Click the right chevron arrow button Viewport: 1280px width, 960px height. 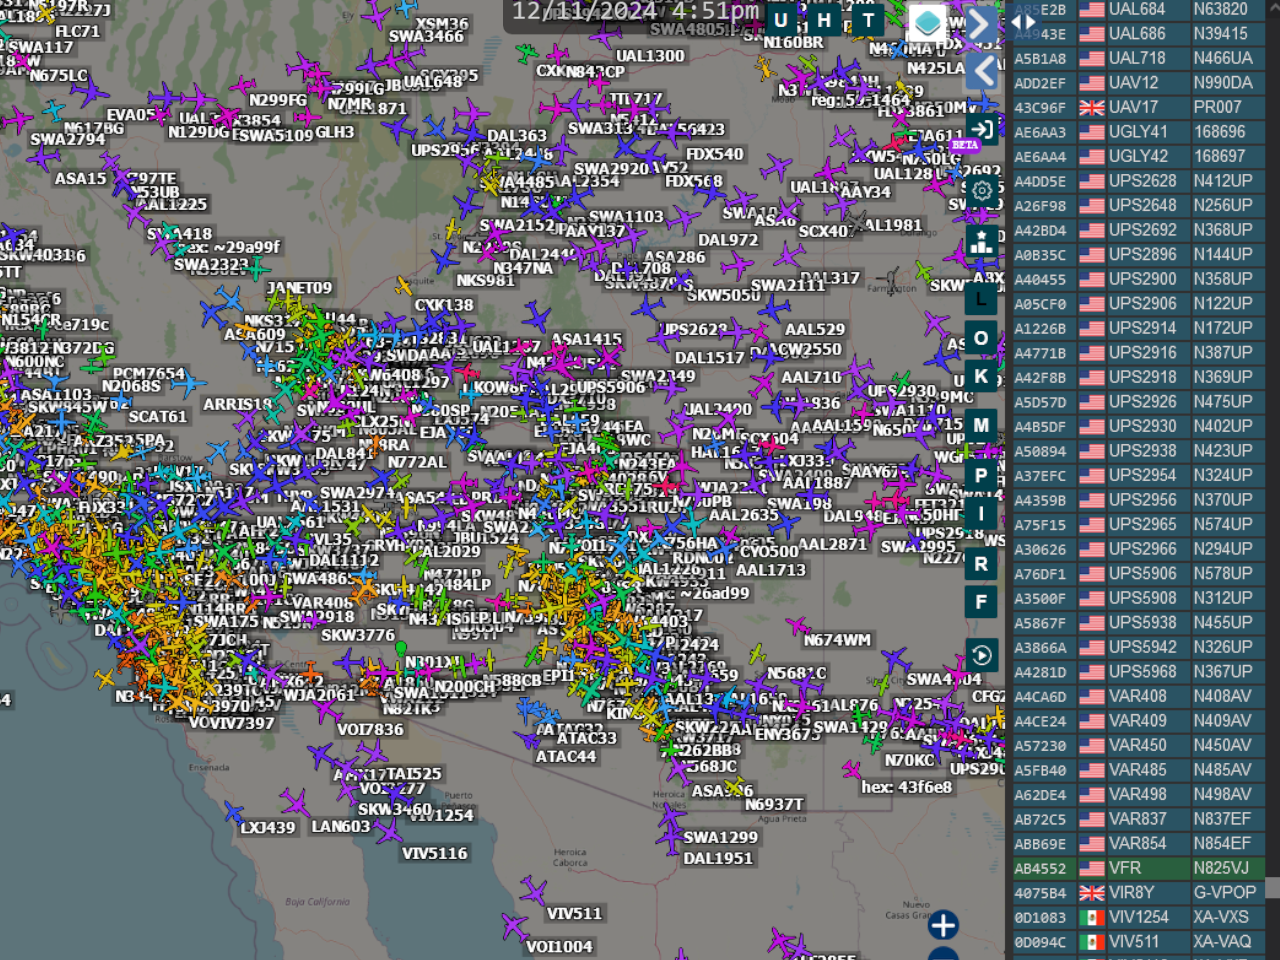[x=982, y=23]
